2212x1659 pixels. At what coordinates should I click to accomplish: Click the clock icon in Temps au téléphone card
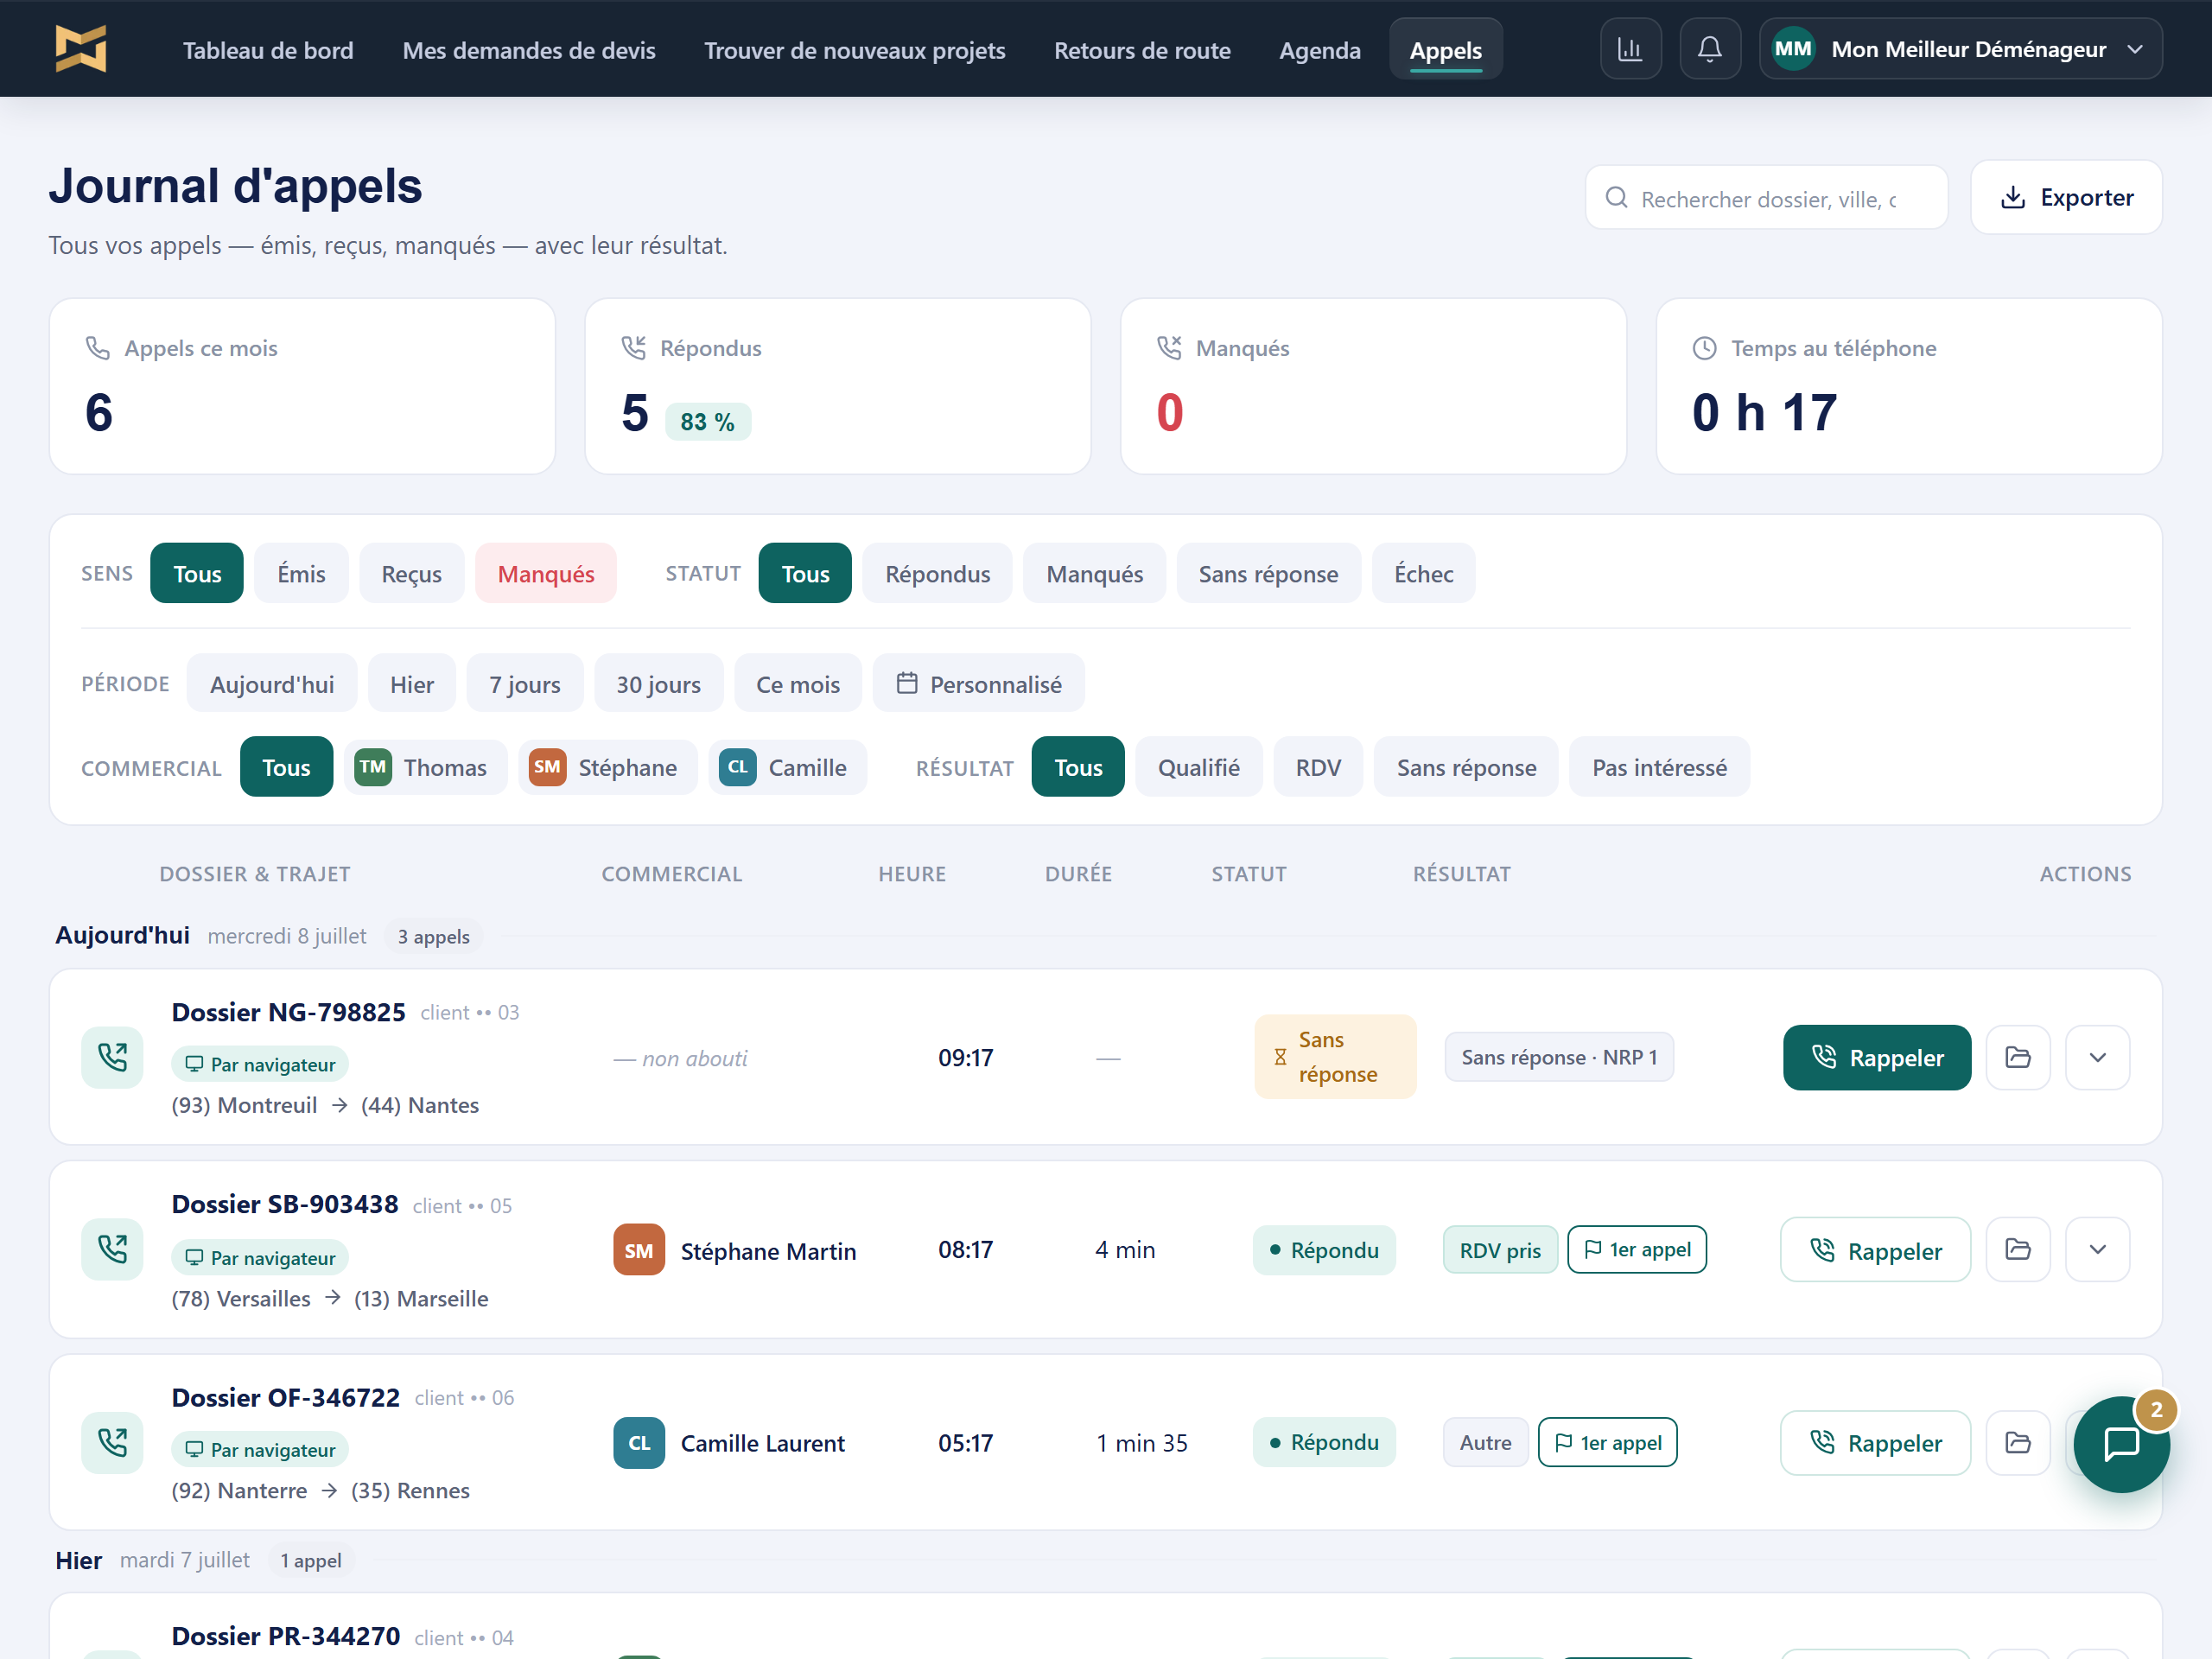click(x=1704, y=348)
